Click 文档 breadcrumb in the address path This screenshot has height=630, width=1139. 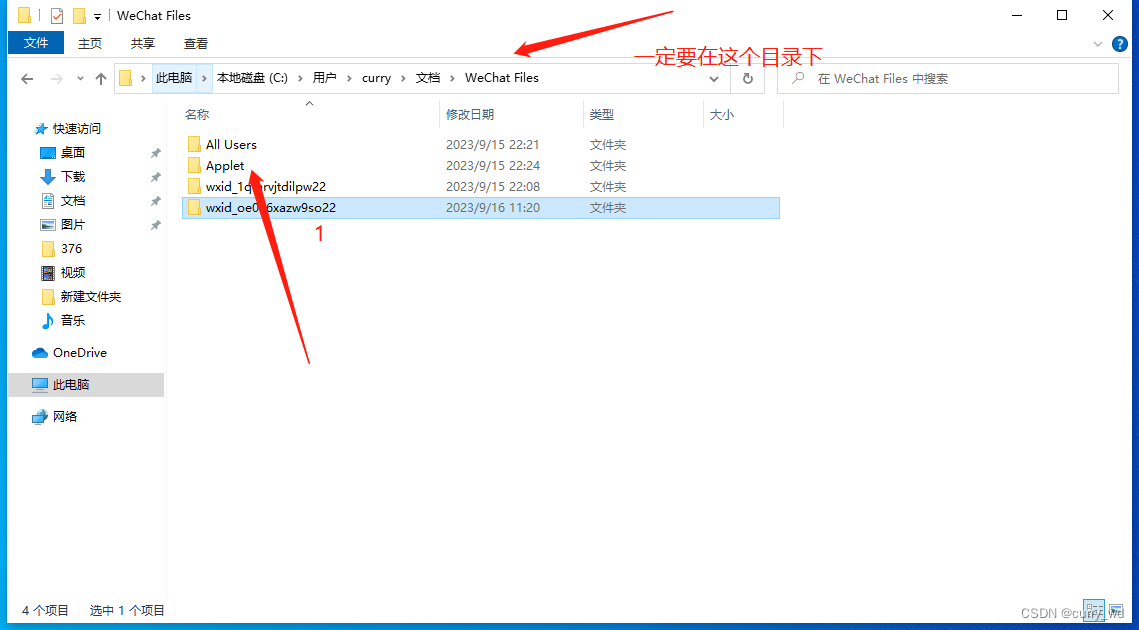pos(428,78)
